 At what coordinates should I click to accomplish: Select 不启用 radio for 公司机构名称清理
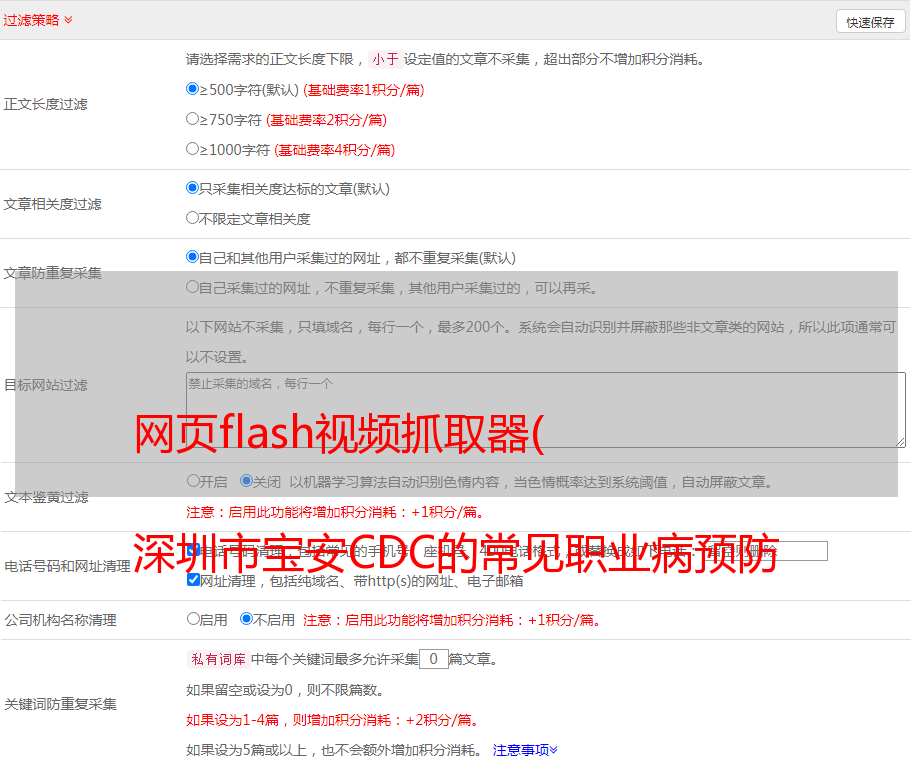point(247,619)
